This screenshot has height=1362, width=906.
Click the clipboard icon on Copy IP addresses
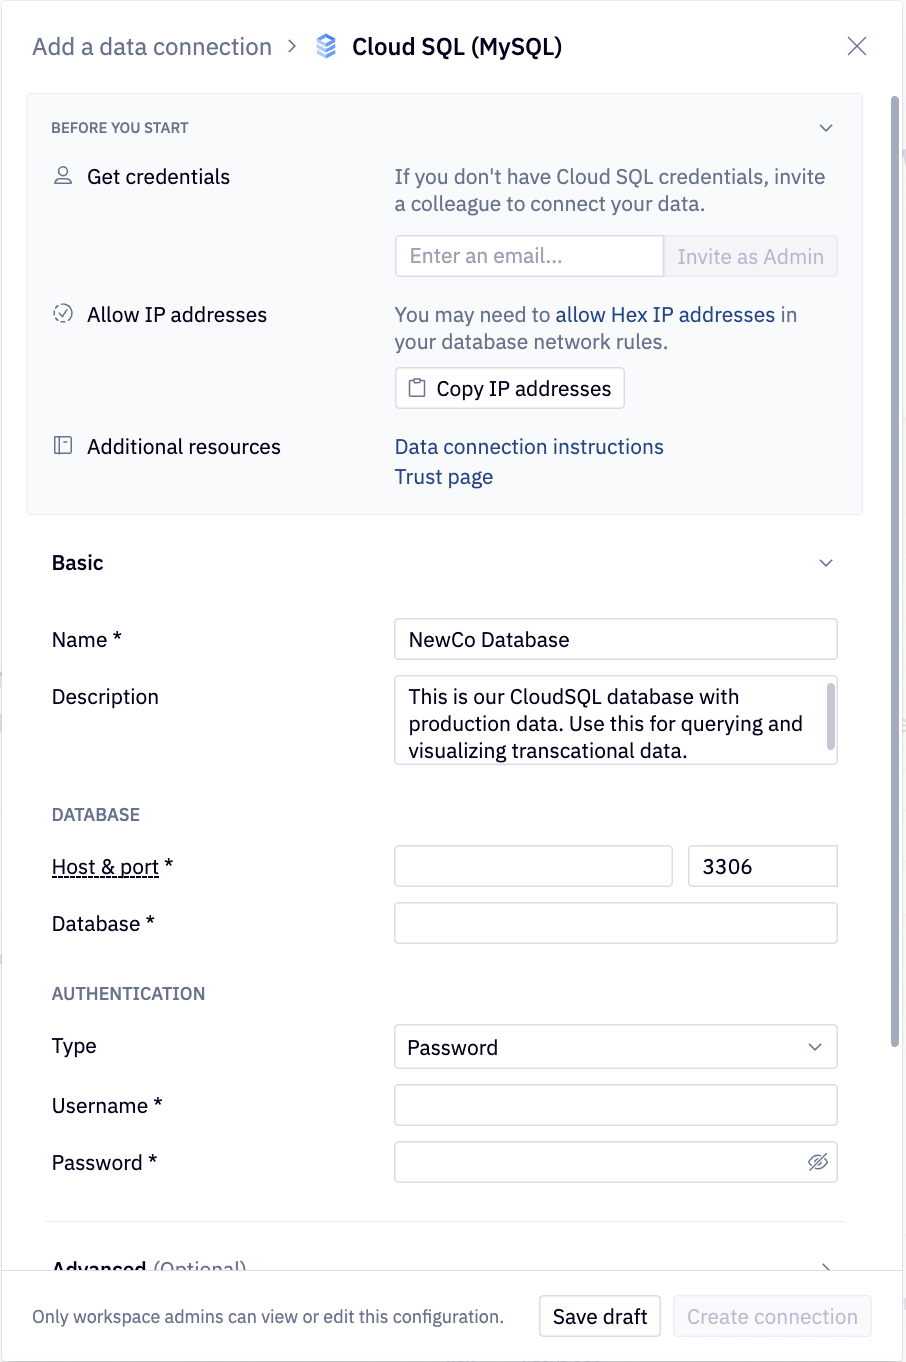coord(418,388)
